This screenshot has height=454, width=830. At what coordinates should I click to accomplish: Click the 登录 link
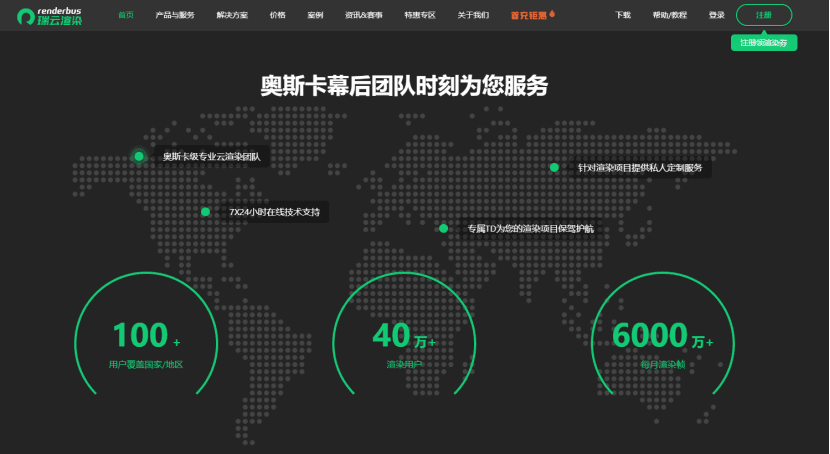click(716, 16)
